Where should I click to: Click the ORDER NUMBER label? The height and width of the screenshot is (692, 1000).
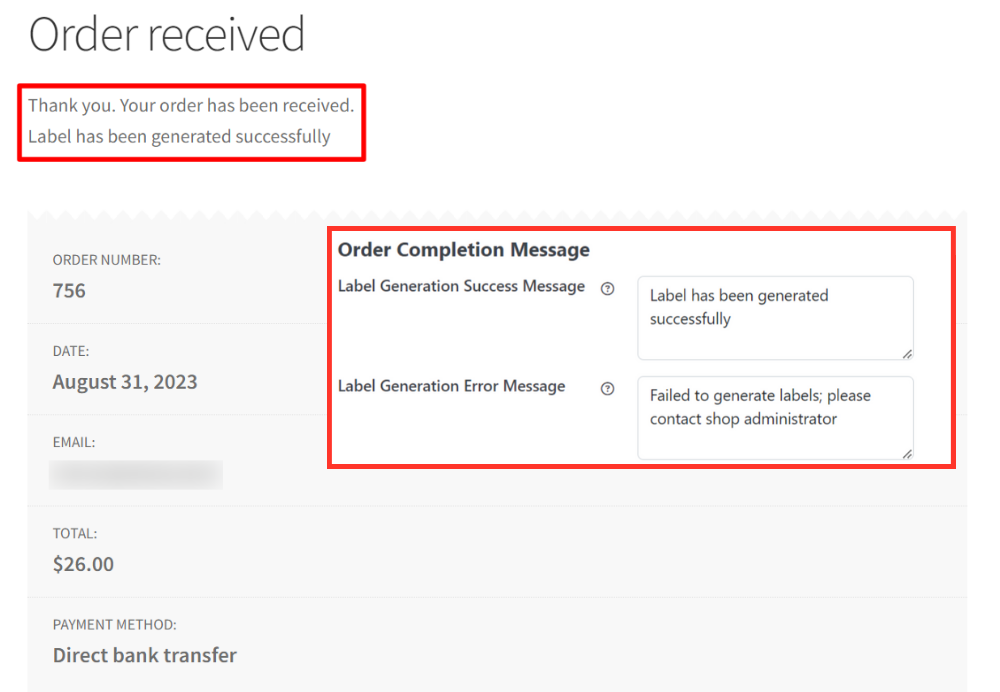pos(107,260)
